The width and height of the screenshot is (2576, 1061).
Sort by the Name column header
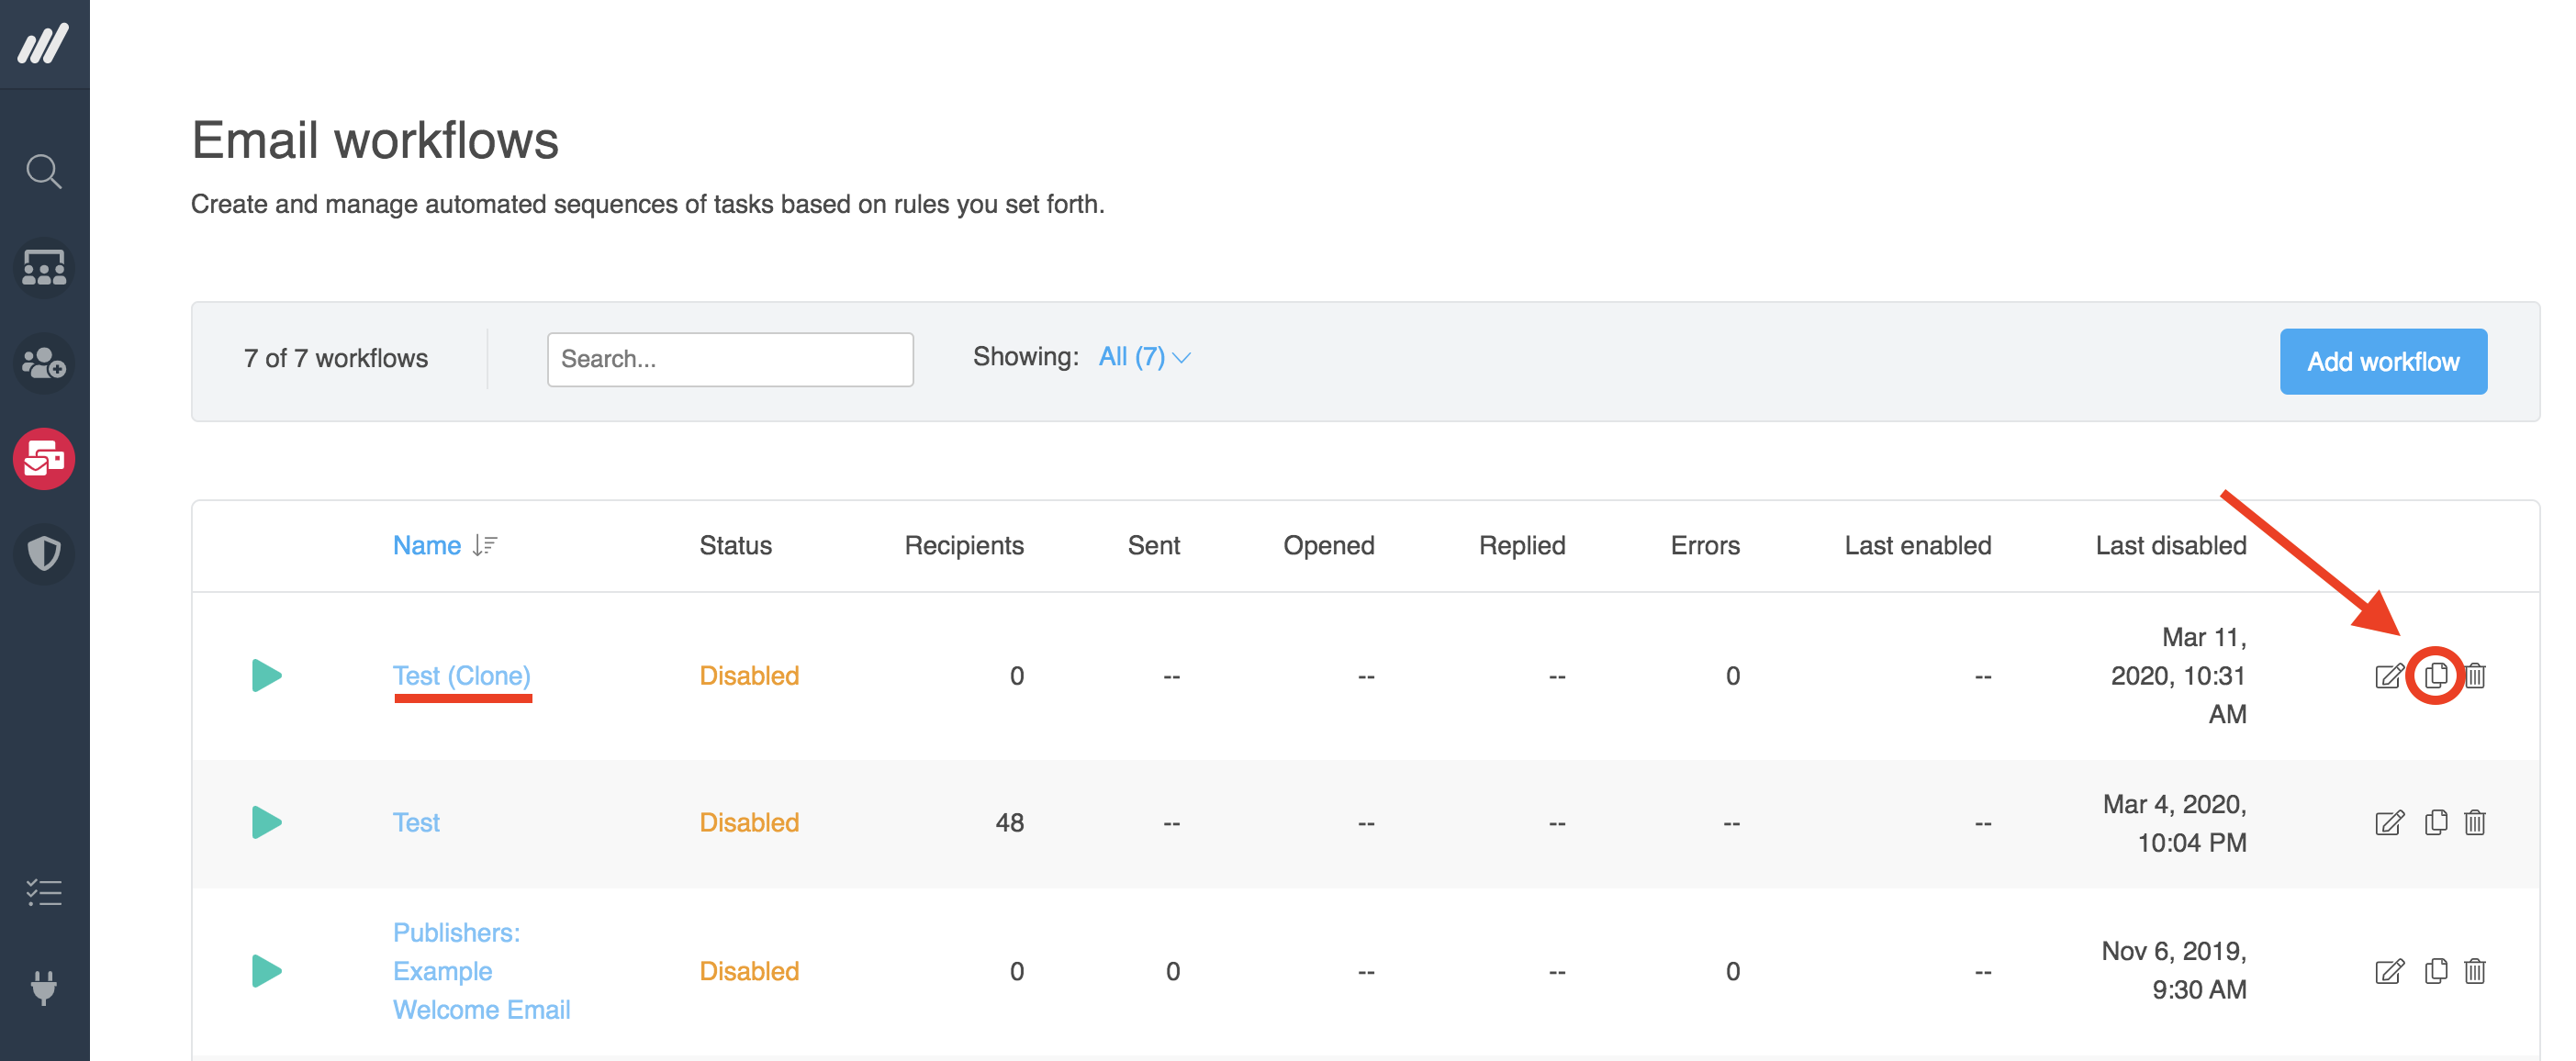pyautogui.click(x=427, y=546)
